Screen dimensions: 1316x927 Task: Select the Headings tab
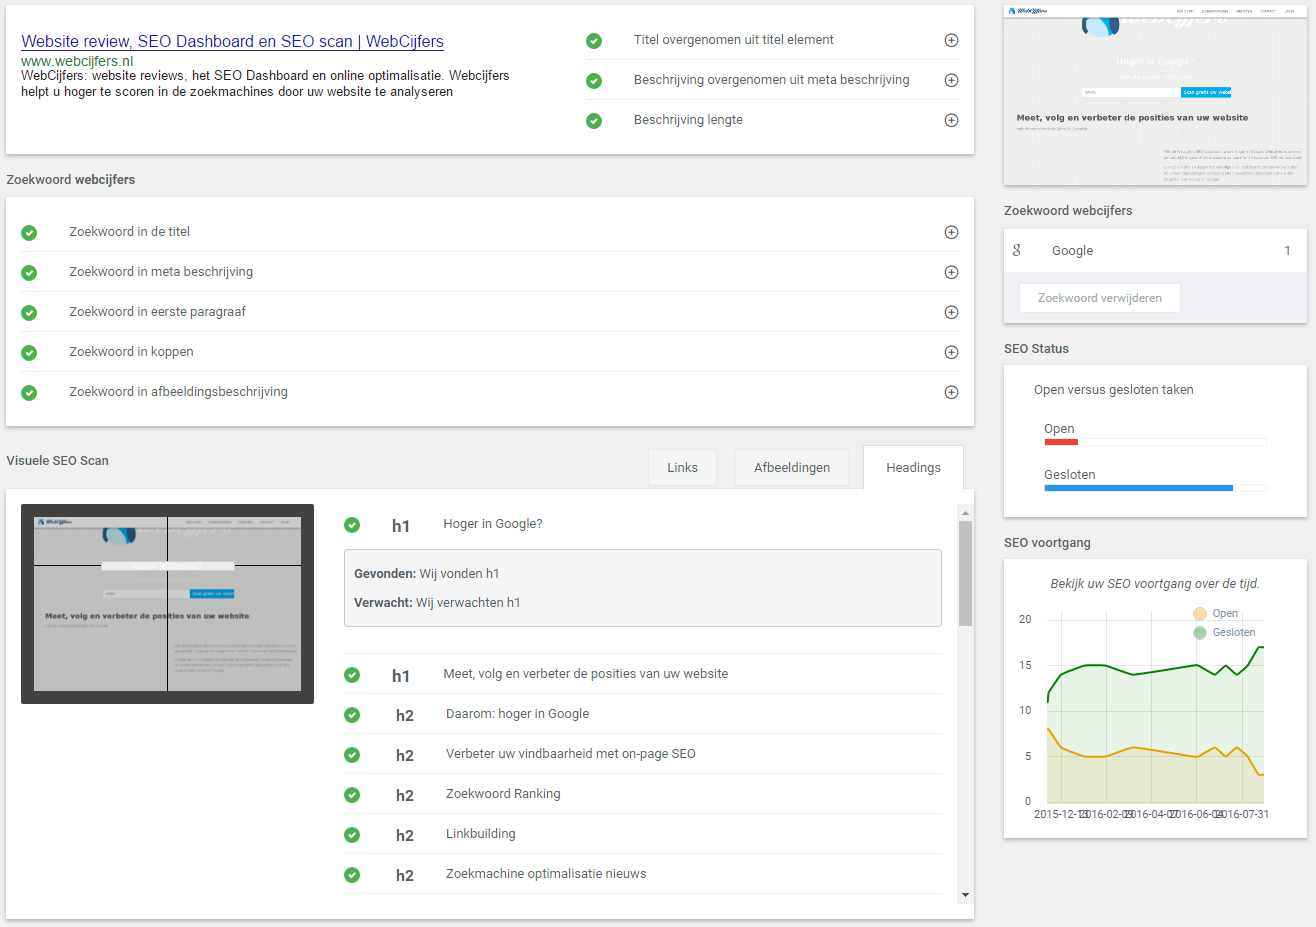pos(913,467)
